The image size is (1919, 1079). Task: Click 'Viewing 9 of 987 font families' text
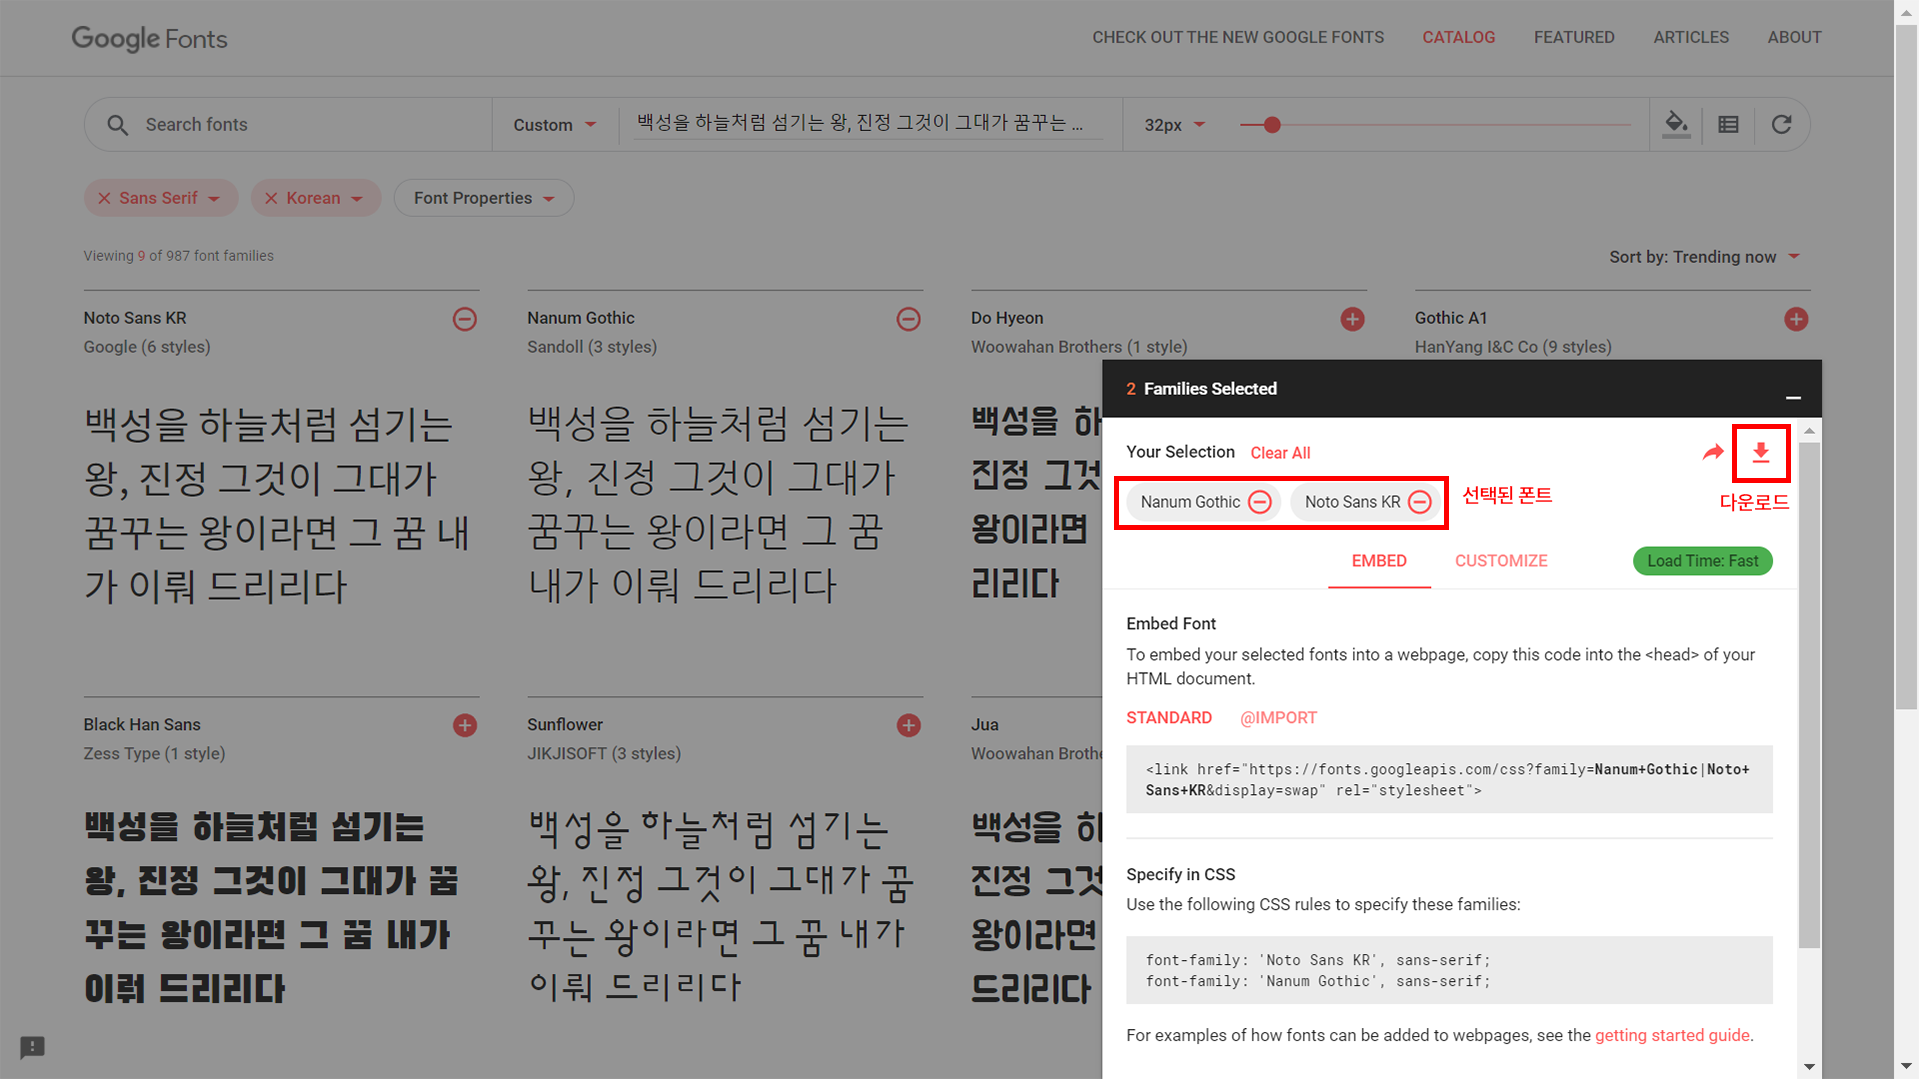pos(178,256)
